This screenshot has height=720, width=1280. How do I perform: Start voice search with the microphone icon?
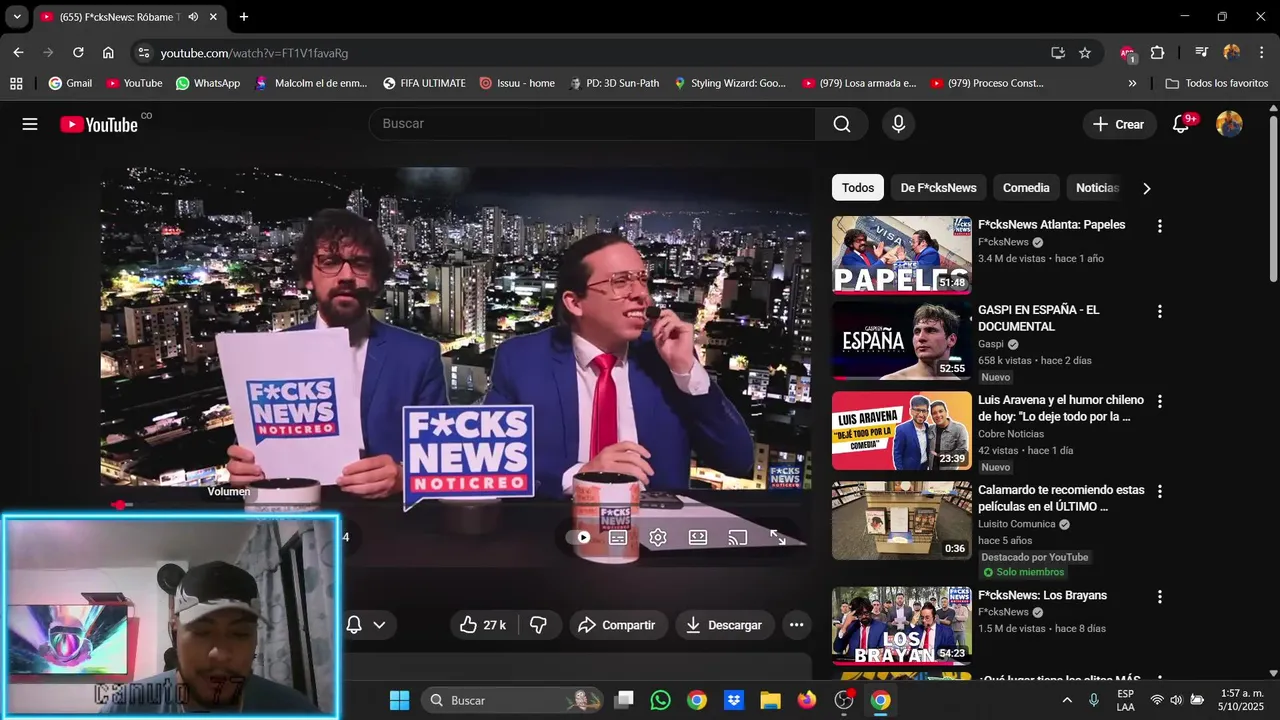click(898, 124)
